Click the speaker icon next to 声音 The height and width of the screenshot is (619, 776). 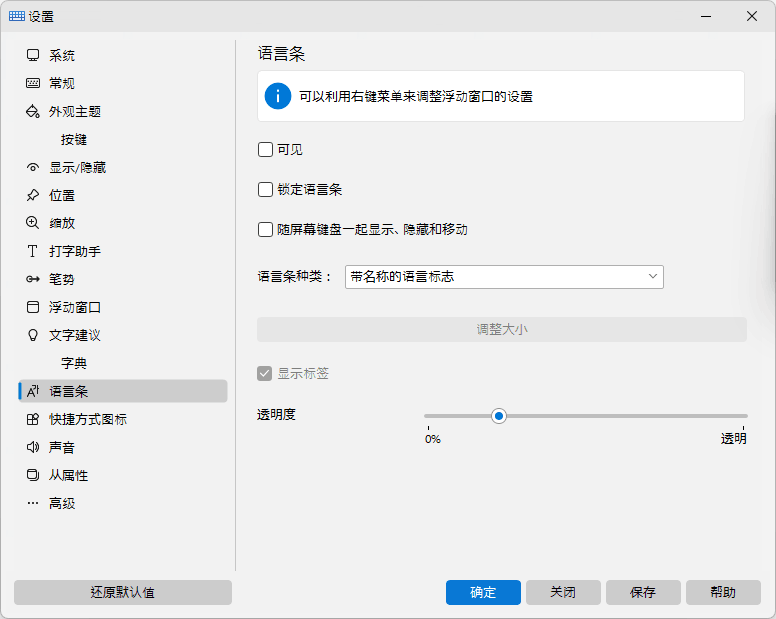tap(33, 447)
